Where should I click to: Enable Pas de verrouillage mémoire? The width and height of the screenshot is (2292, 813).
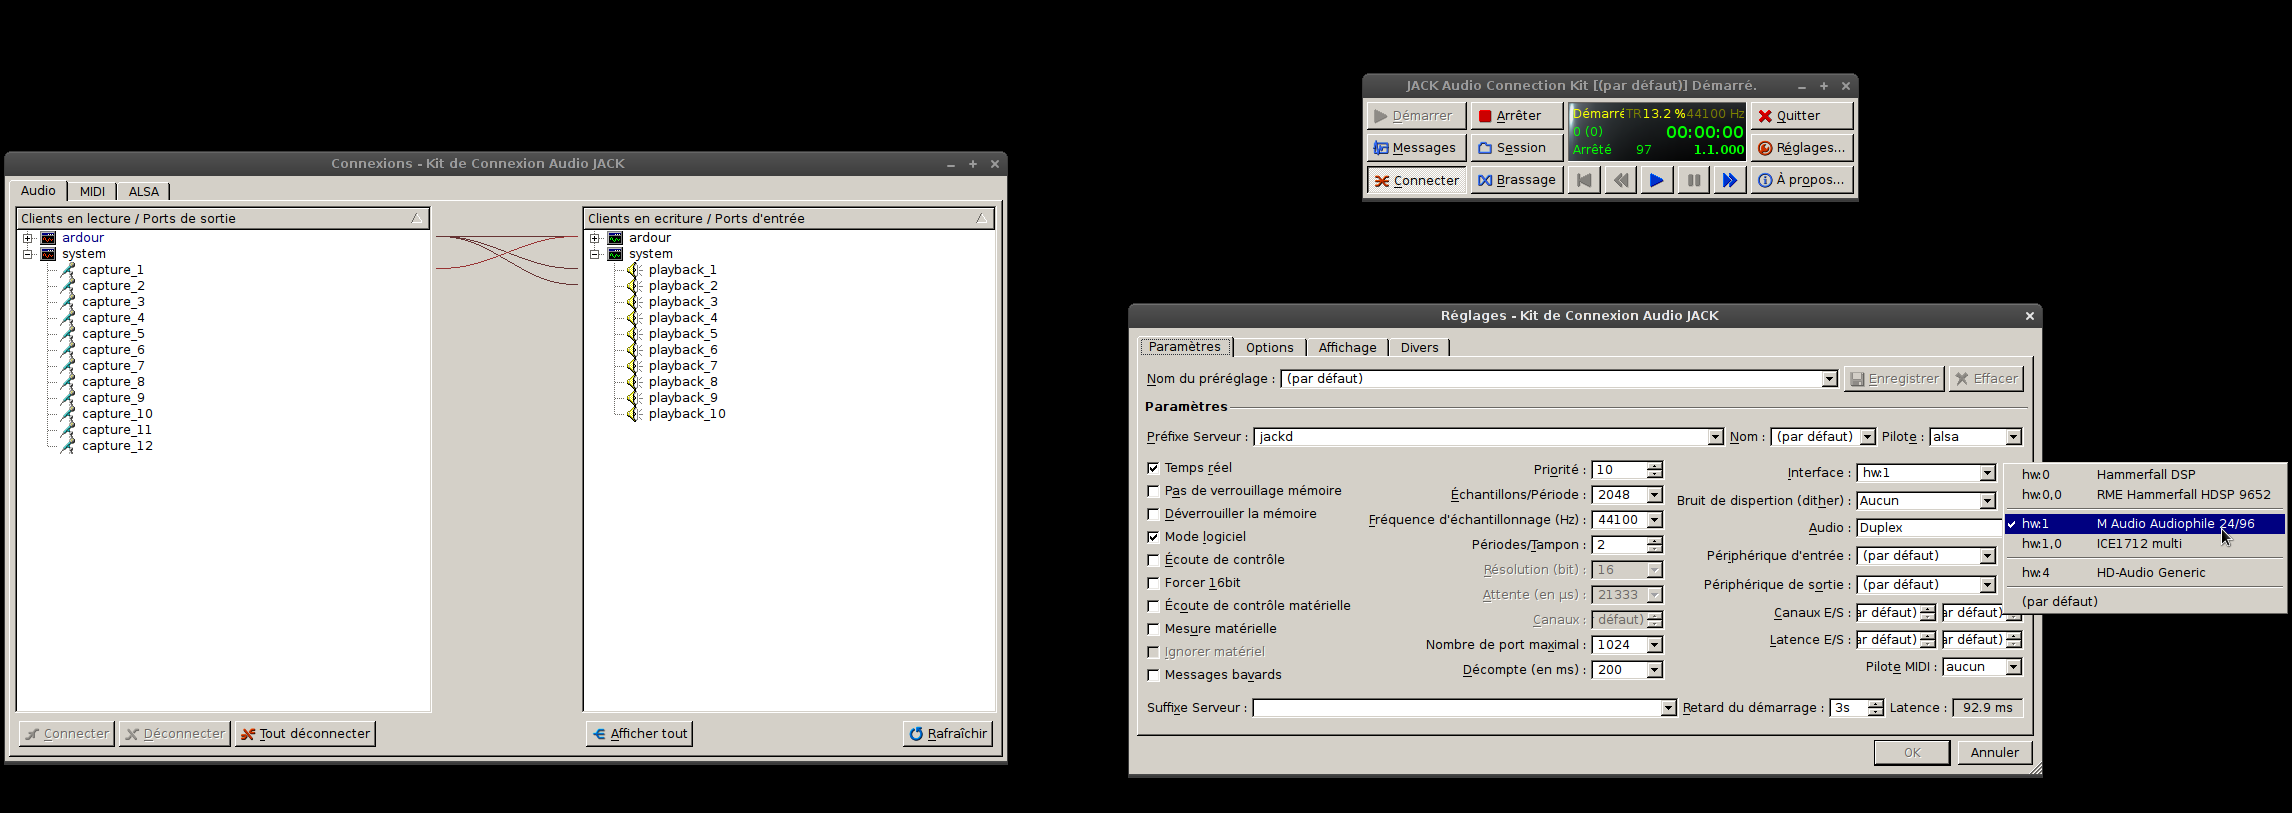pyautogui.click(x=1153, y=491)
